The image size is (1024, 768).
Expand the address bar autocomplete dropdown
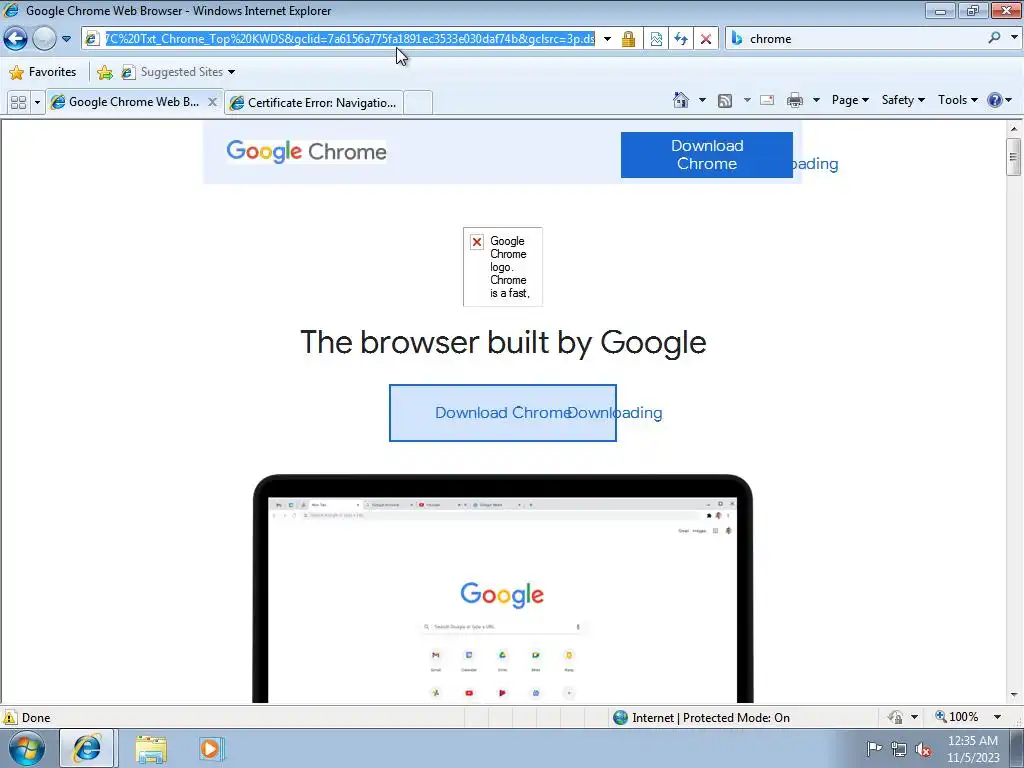pos(607,39)
